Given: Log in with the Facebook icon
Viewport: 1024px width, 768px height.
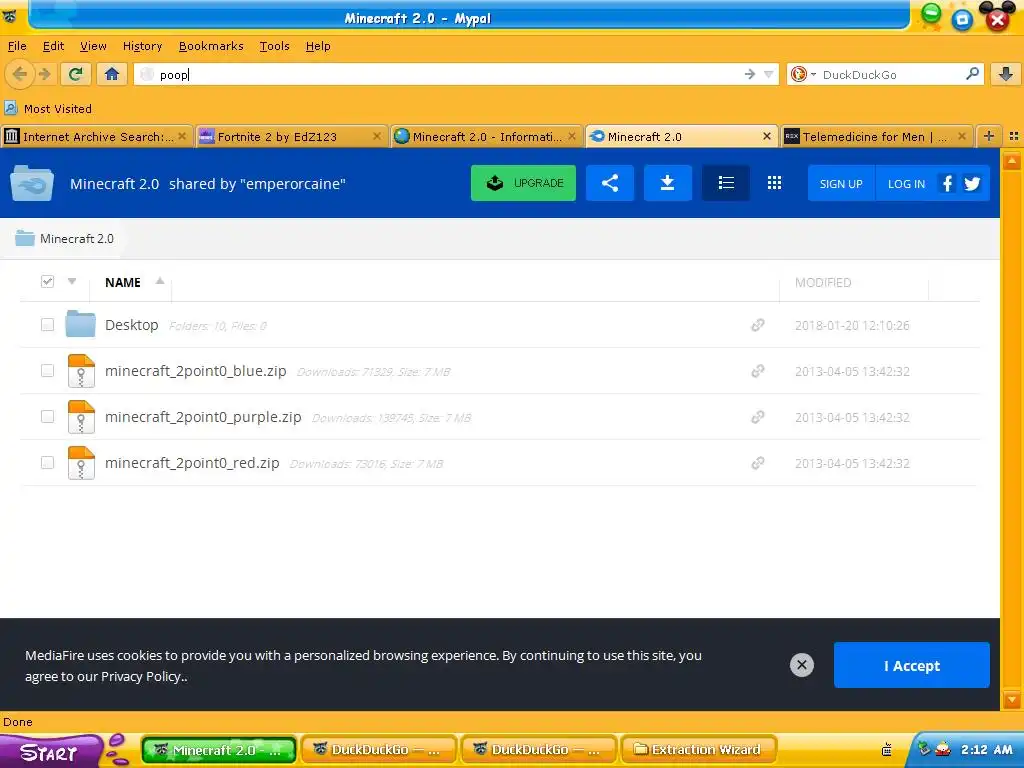Looking at the screenshot, I should (x=947, y=184).
